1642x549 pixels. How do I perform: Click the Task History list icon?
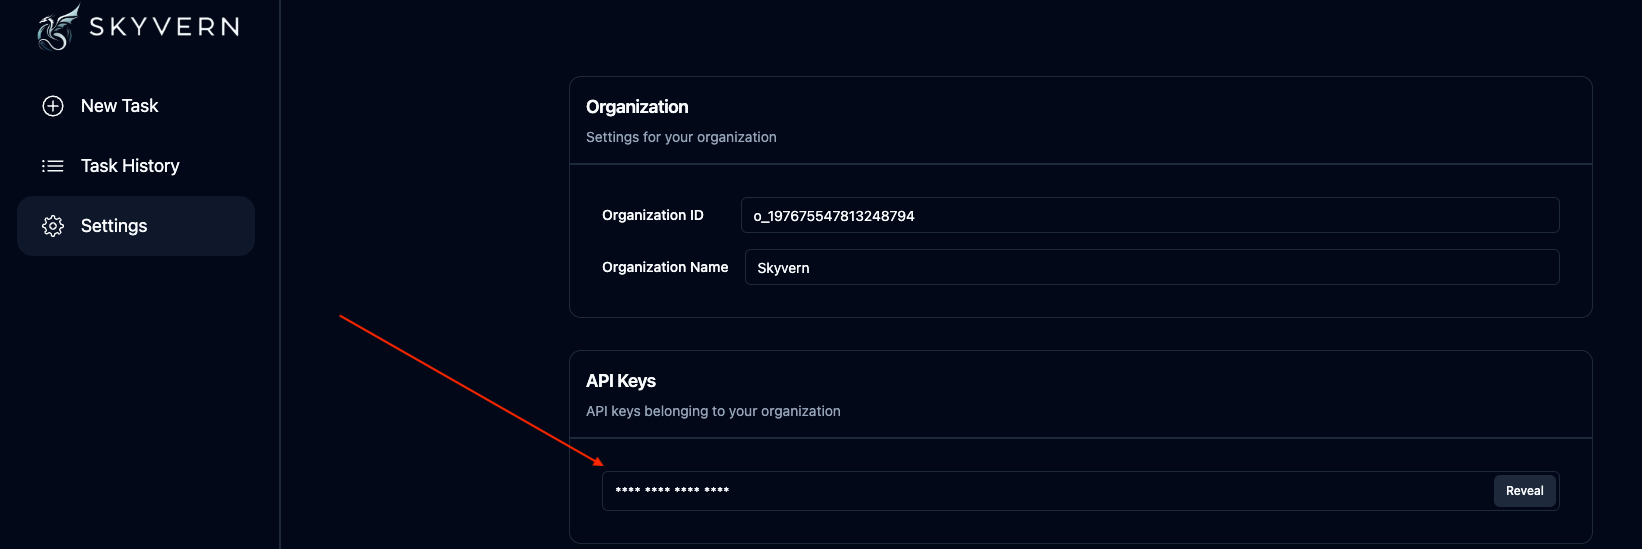(53, 166)
